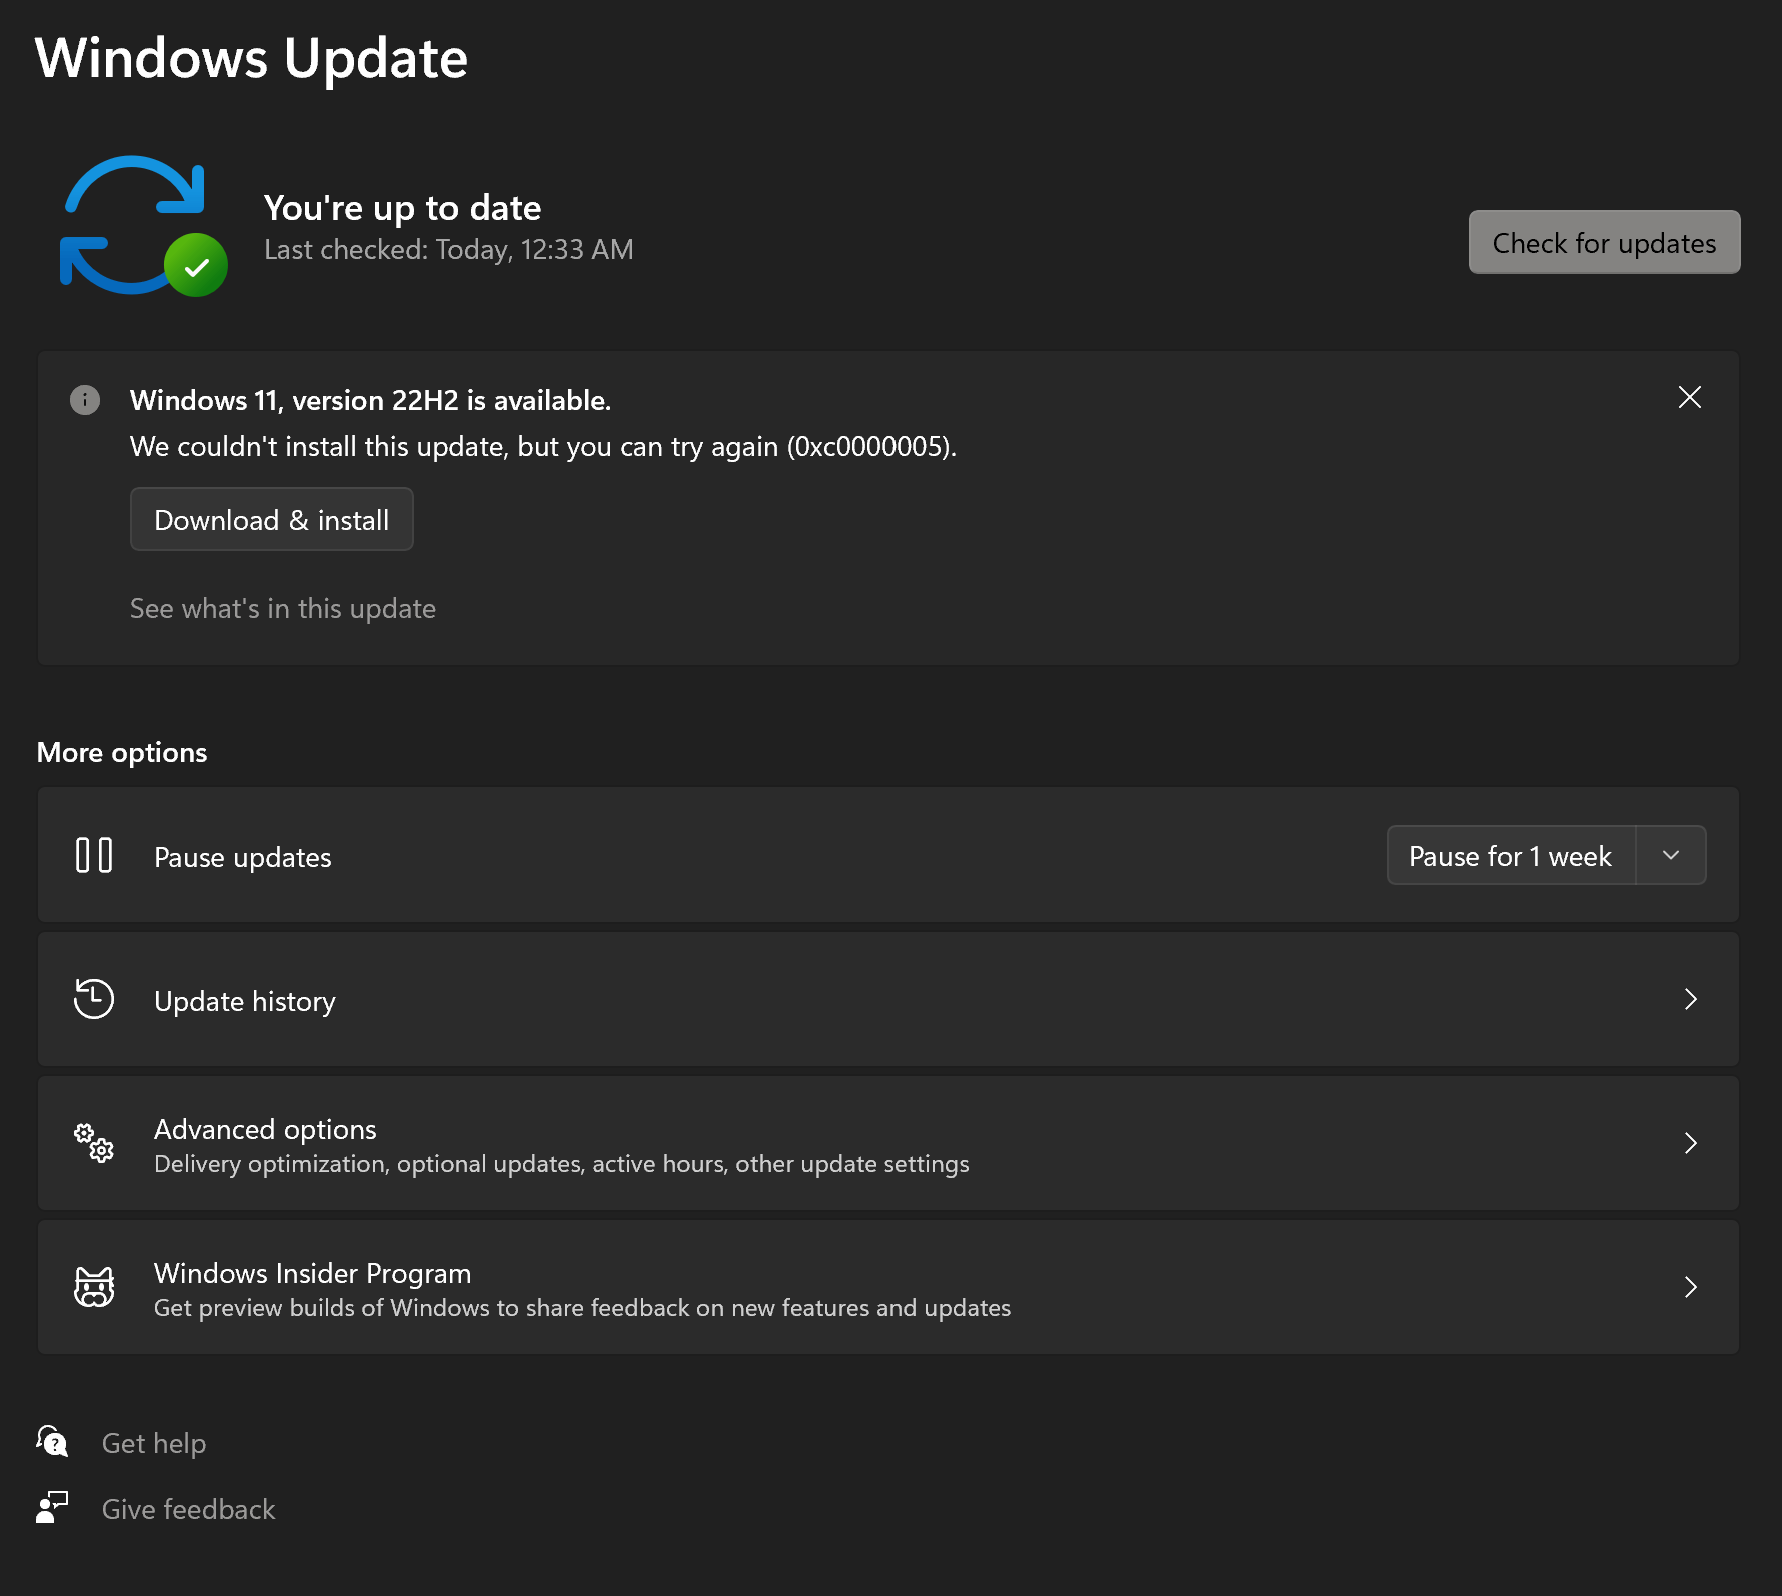Click Check for updates button
Viewport: 1782px width, 1596px height.
(1604, 242)
